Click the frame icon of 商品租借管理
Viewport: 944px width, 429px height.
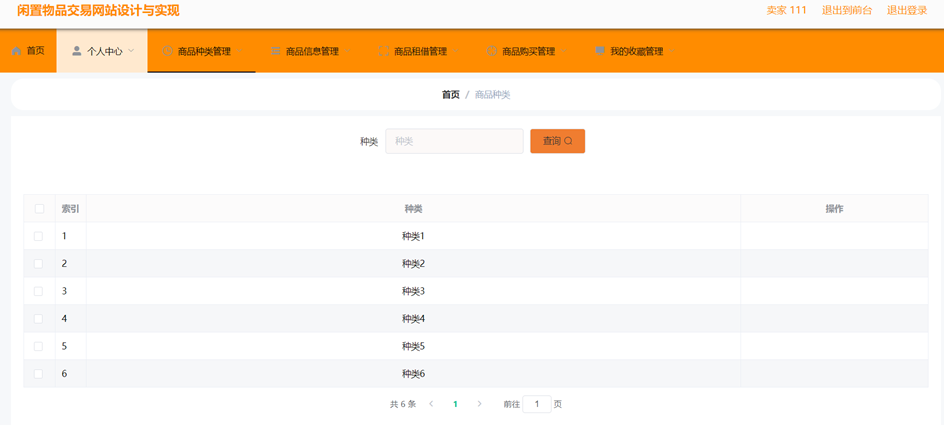(x=384, y=51)
